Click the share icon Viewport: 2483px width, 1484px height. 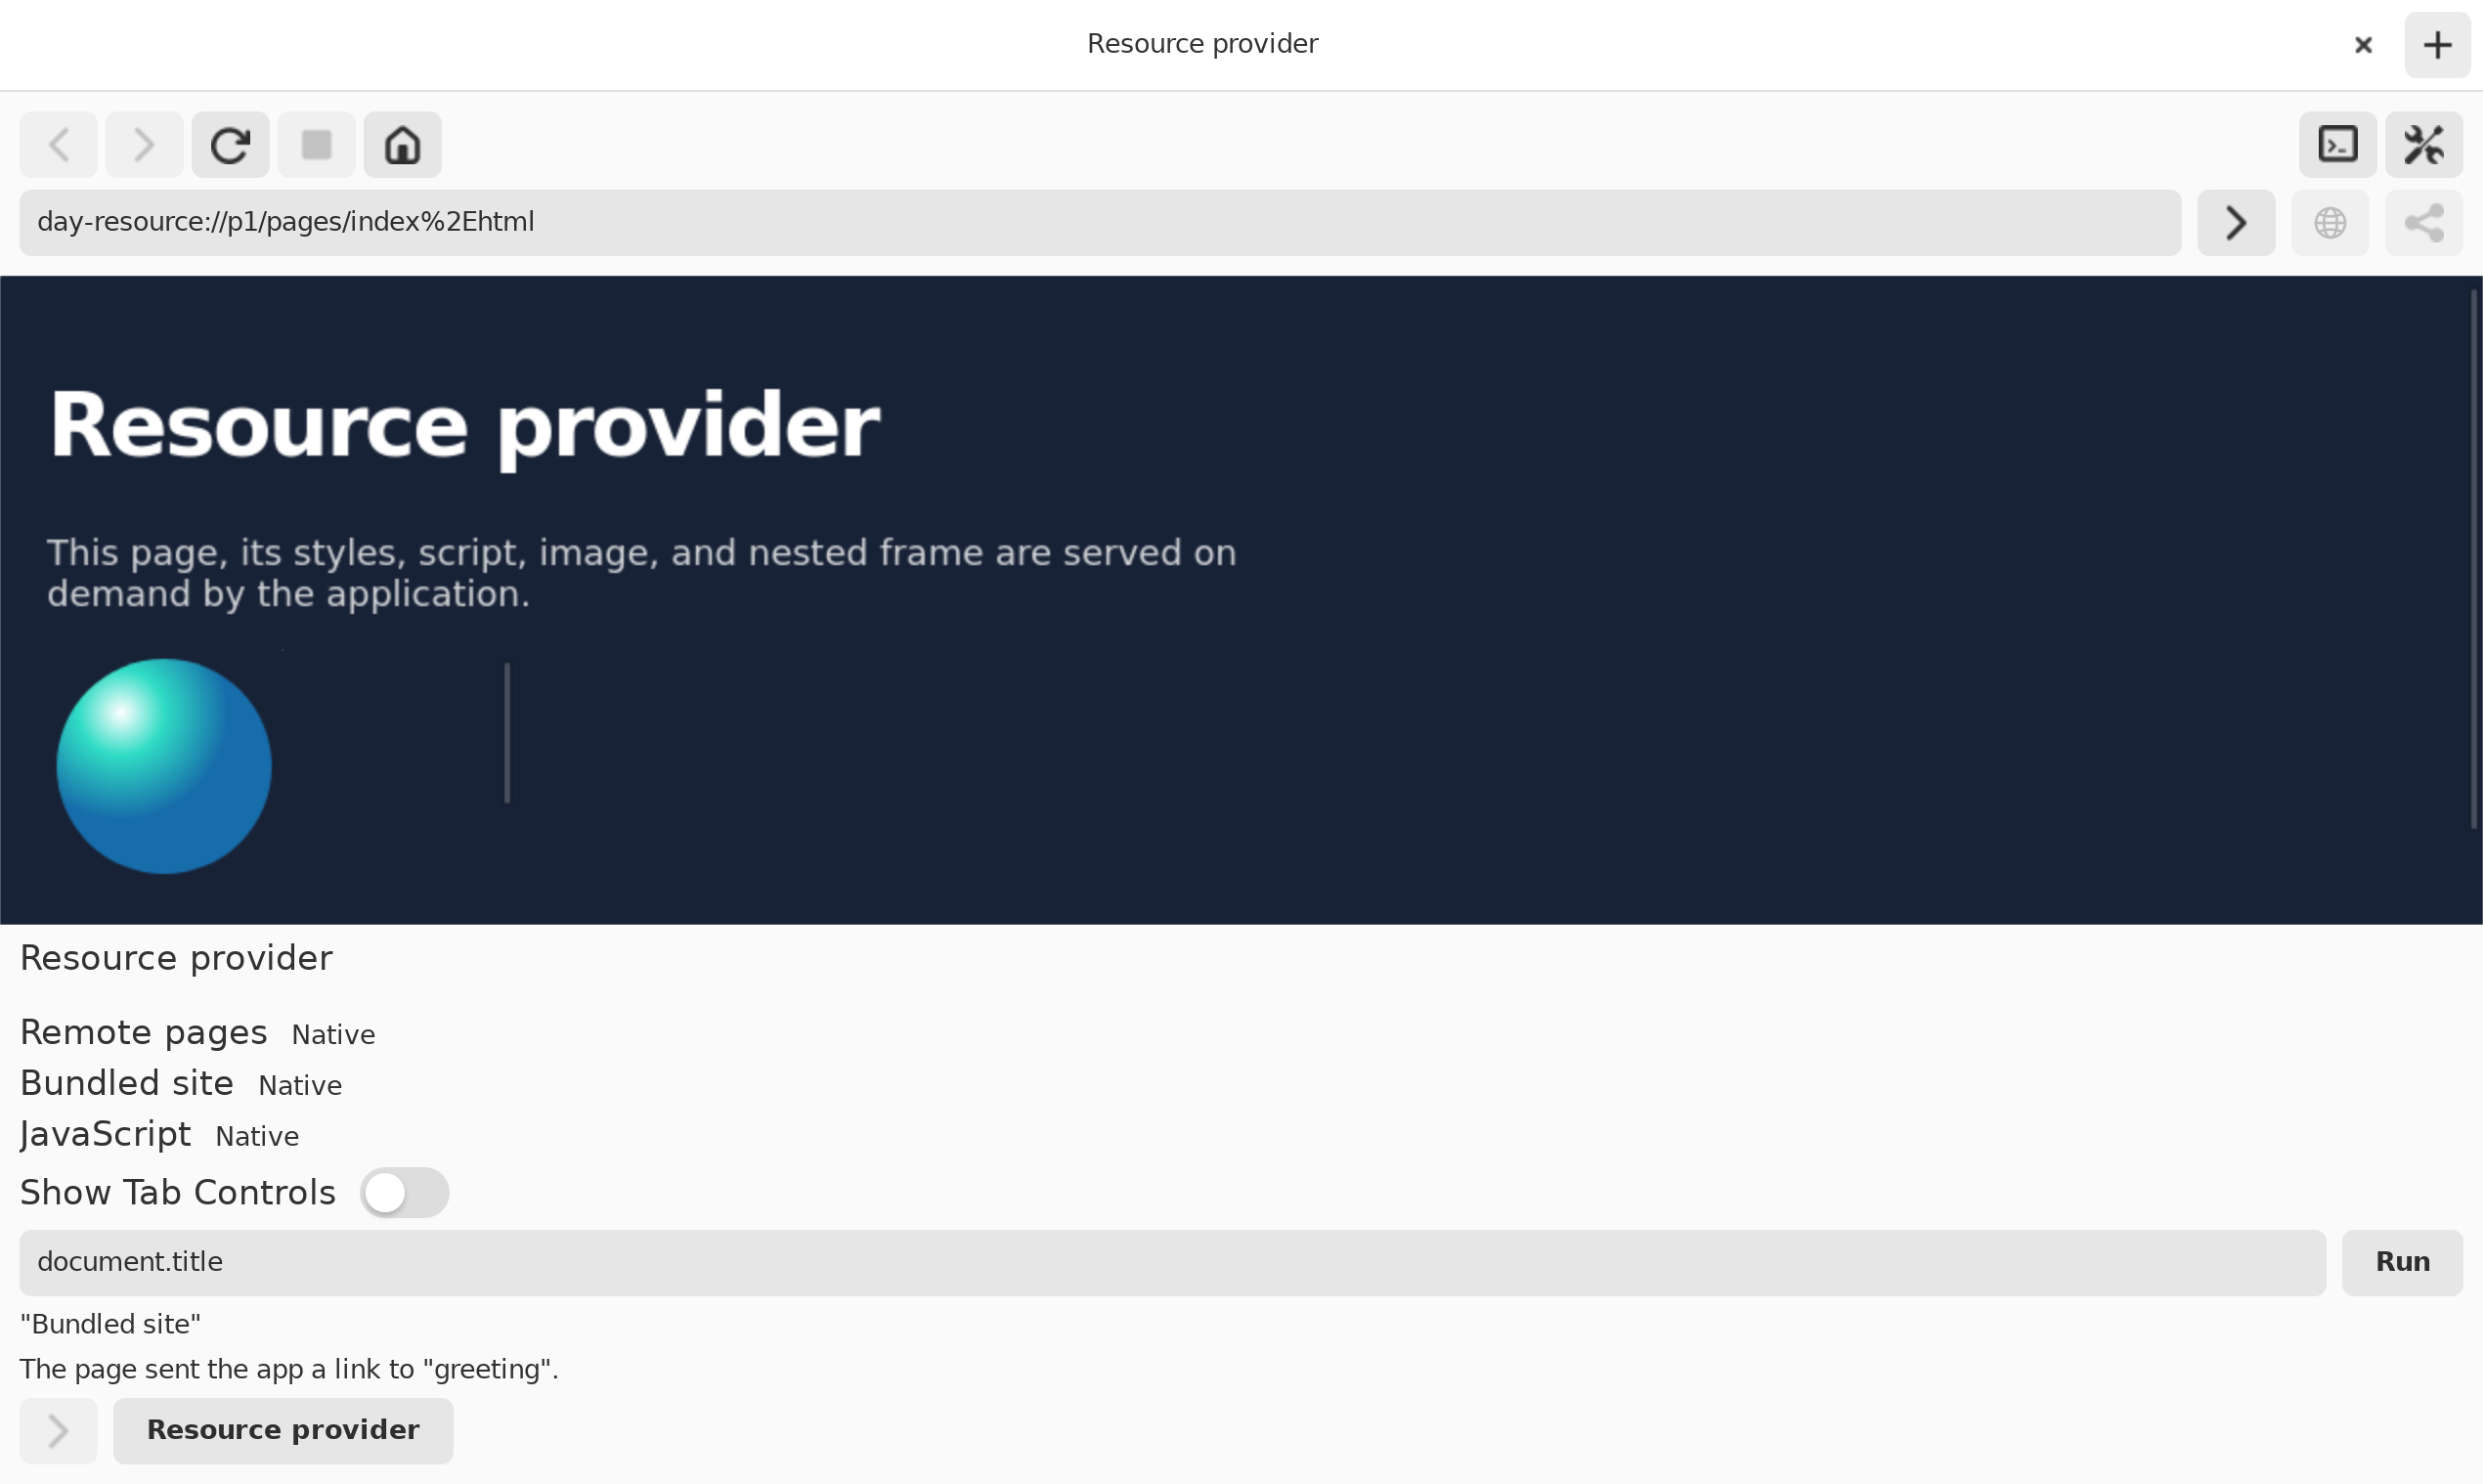point(2424,223)
